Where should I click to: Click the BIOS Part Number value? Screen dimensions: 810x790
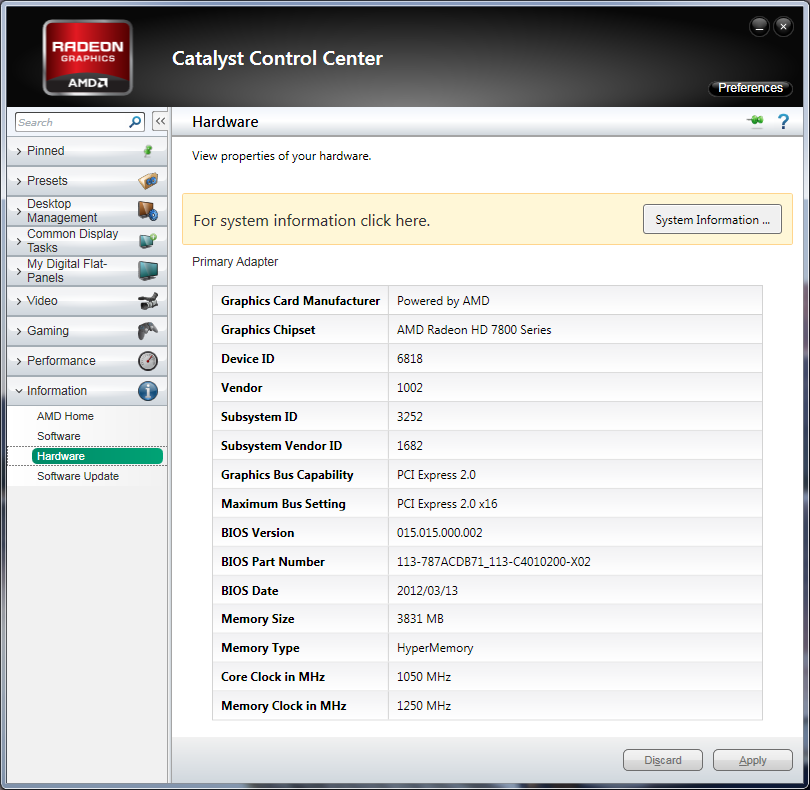click(x=493, y=562)
